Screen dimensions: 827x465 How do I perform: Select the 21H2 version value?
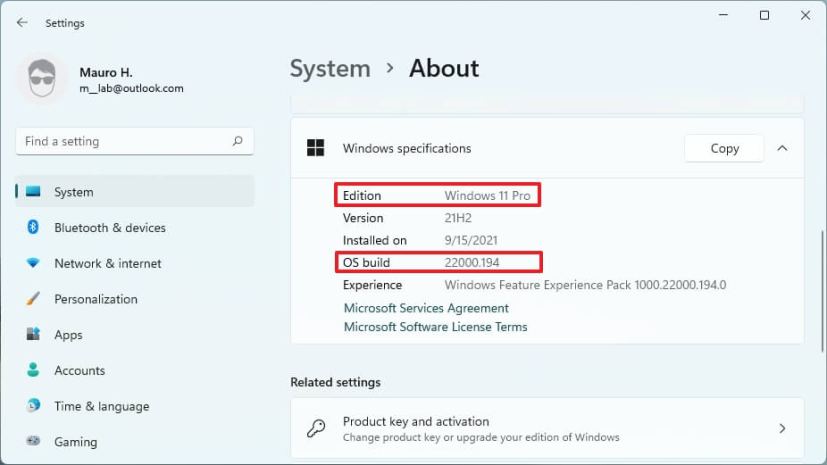[458, 218]
